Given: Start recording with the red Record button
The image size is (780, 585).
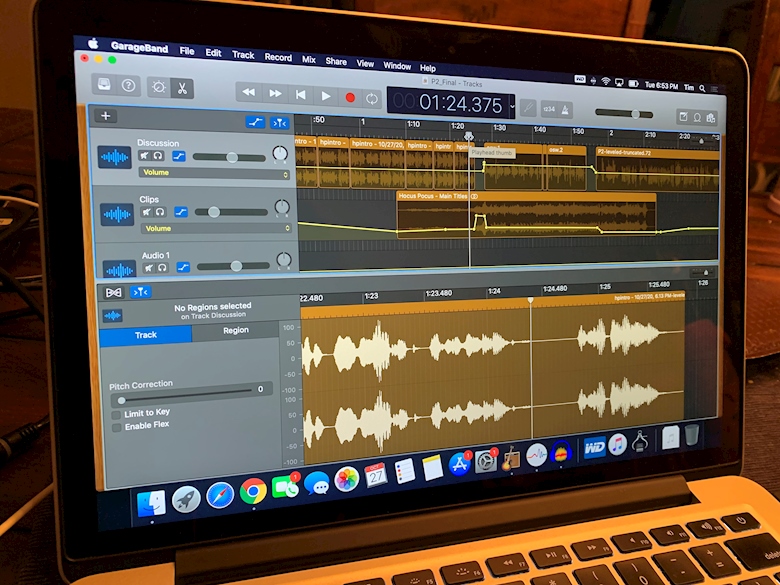Looking at the screenshot, I should [350, 98].
